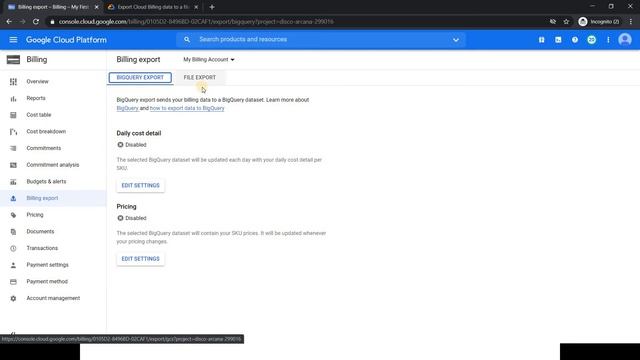Click the search products and resources field
This screenshot has height=360, width=640.
[320, 40]
